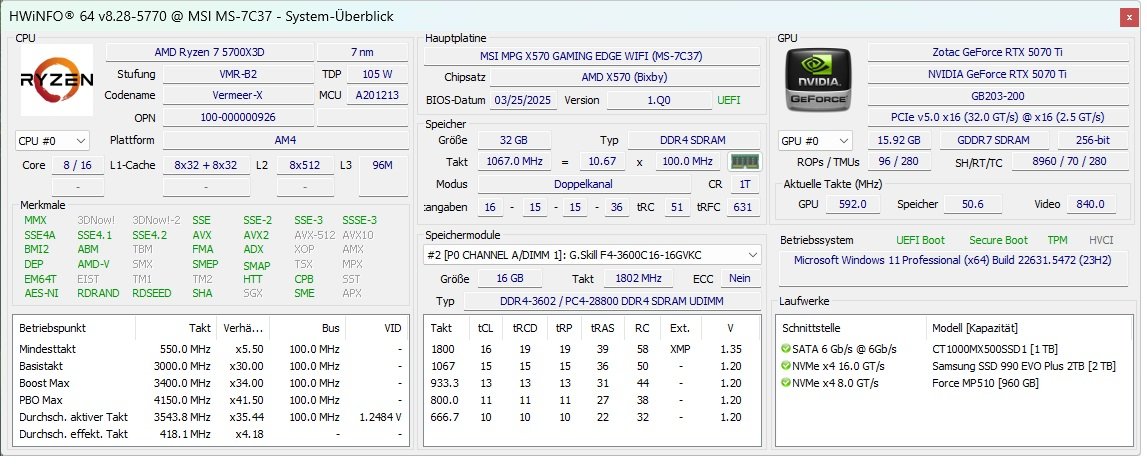This screenshot has width=1147, height=471.
Task: Click the AMD Ryzen 7 5700X3D name field
Action: (209, 52)
